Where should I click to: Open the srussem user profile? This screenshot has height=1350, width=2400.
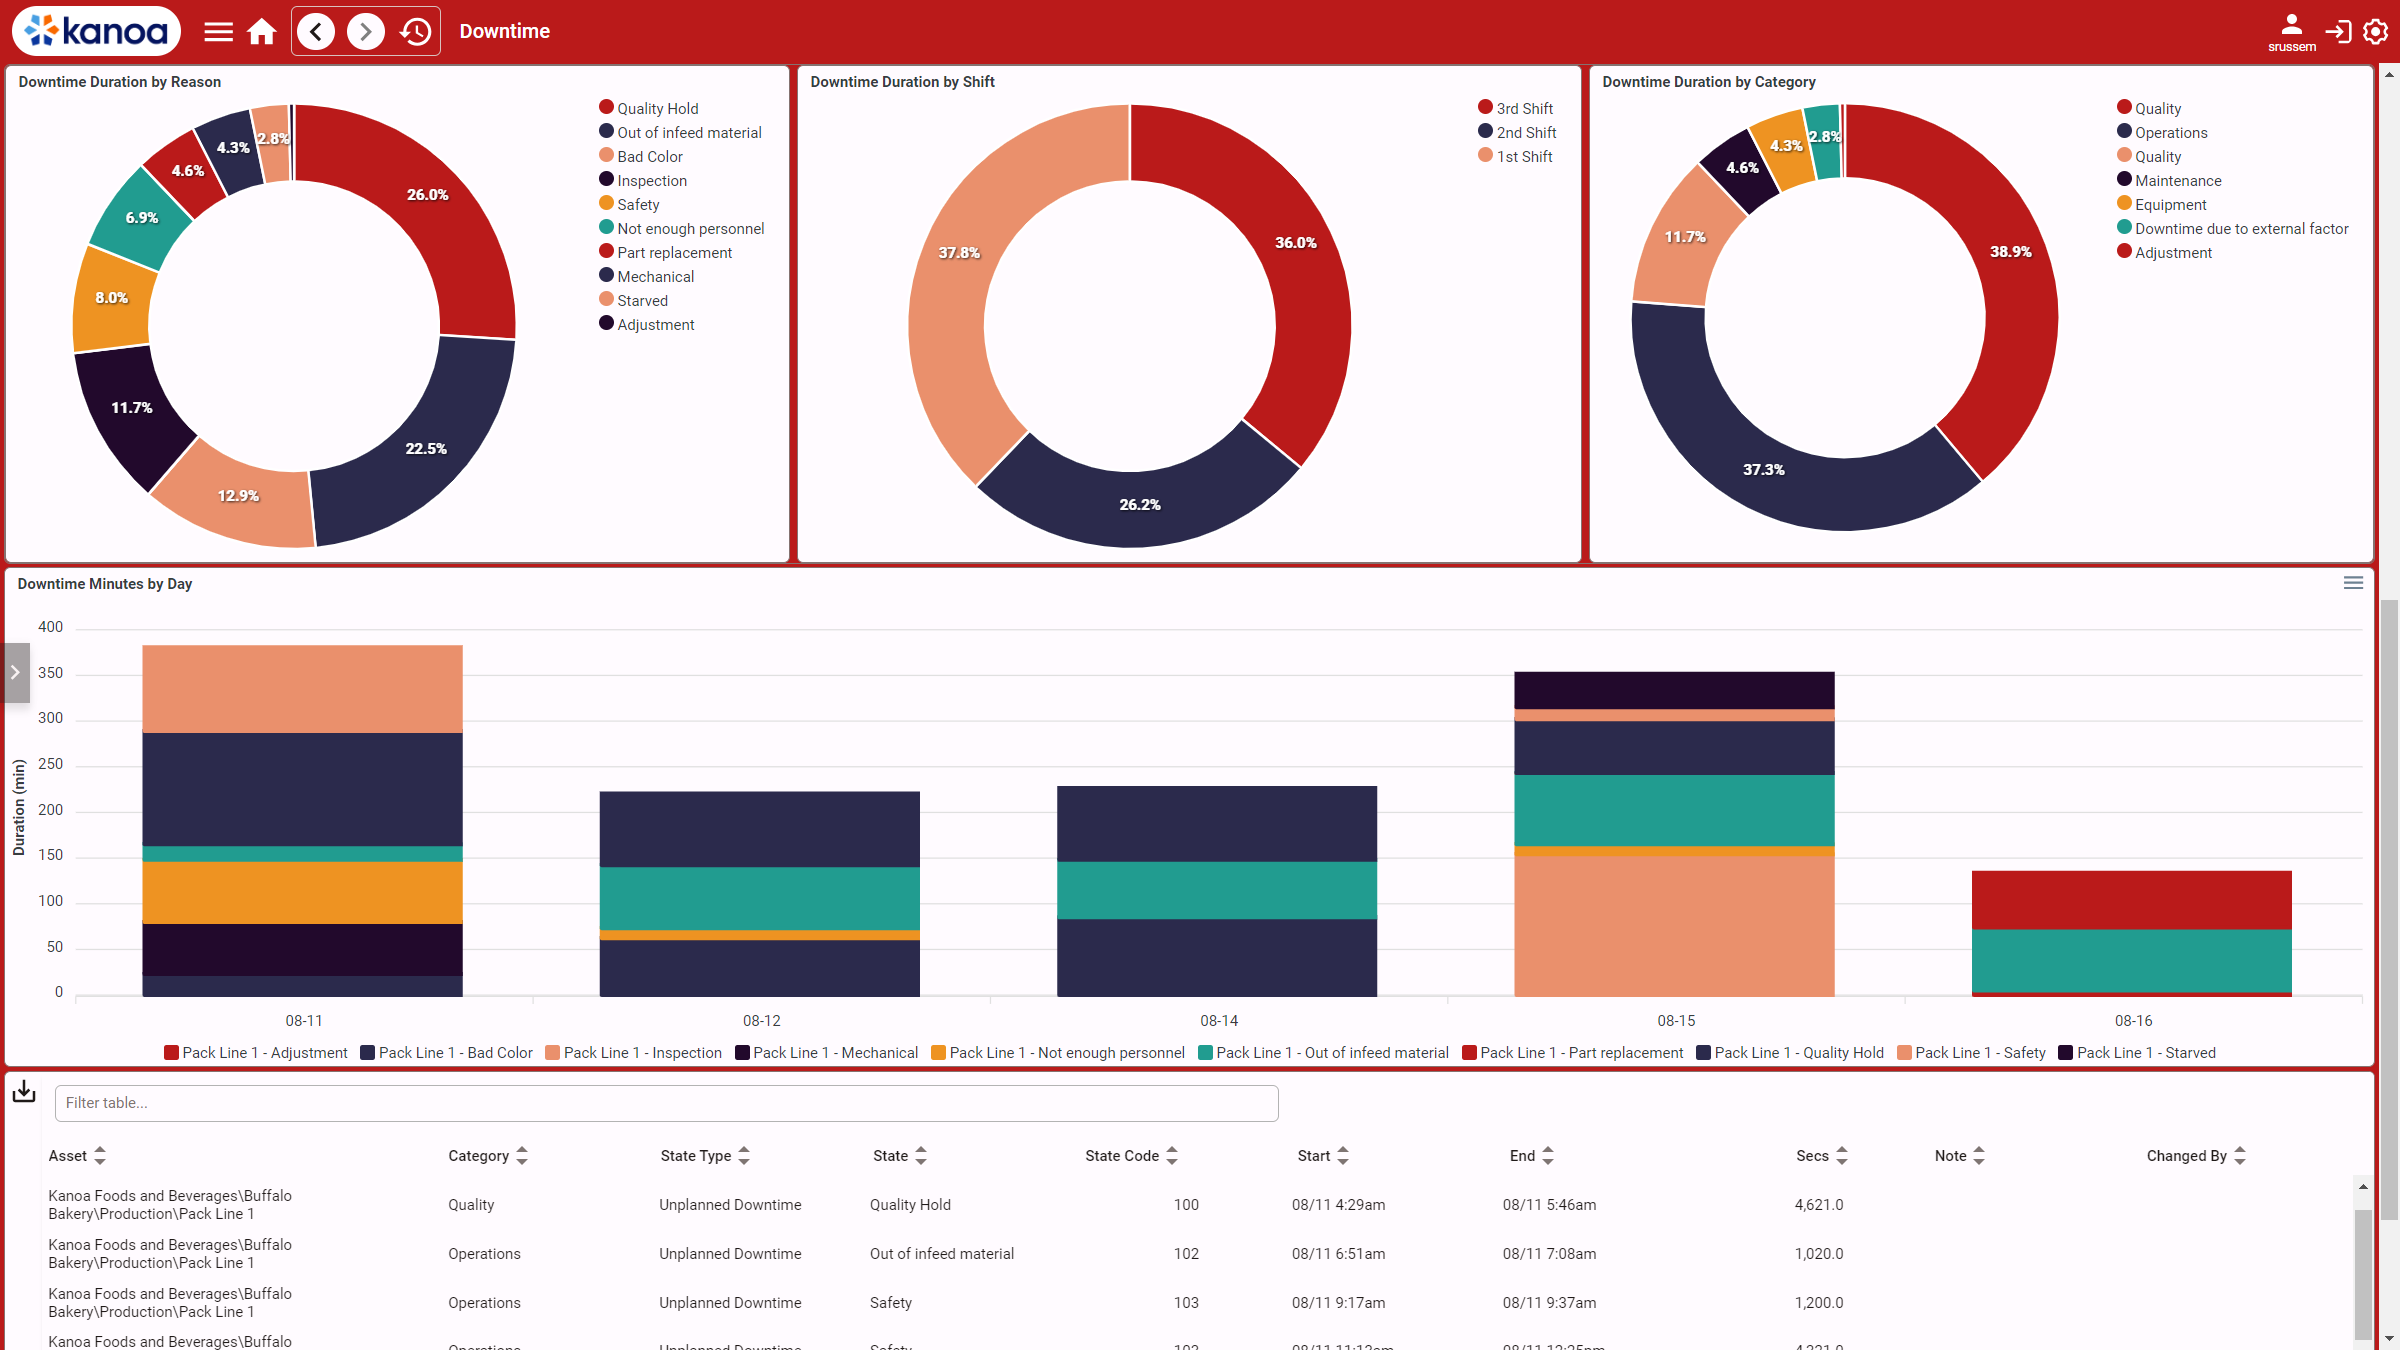click(2291, 31)
